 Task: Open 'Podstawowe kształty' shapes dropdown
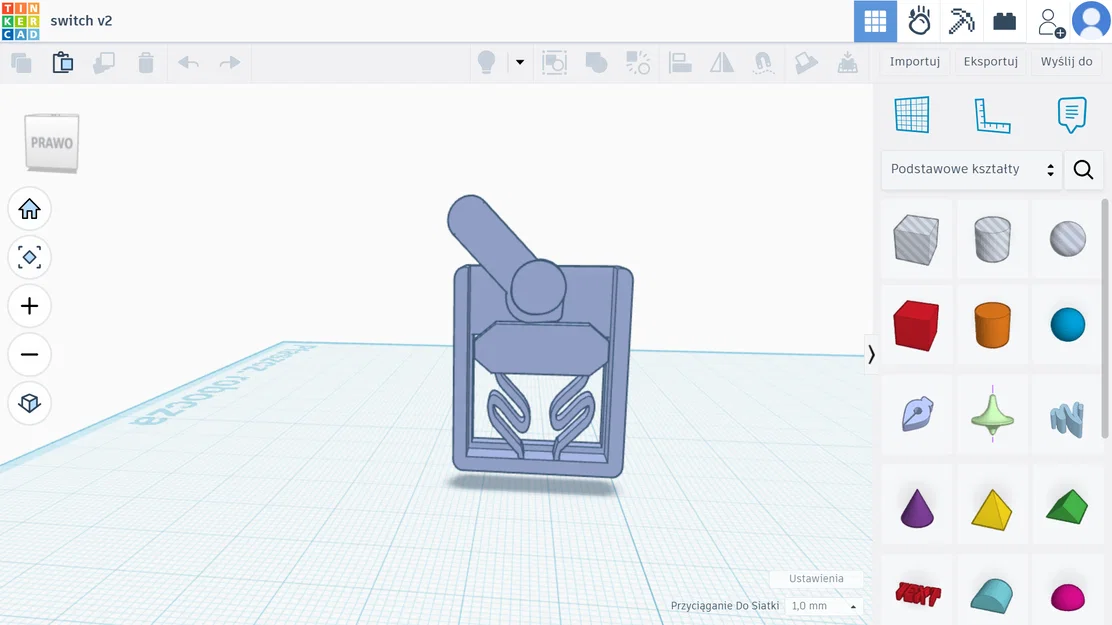pyautogui.click(x=971, y=170)
